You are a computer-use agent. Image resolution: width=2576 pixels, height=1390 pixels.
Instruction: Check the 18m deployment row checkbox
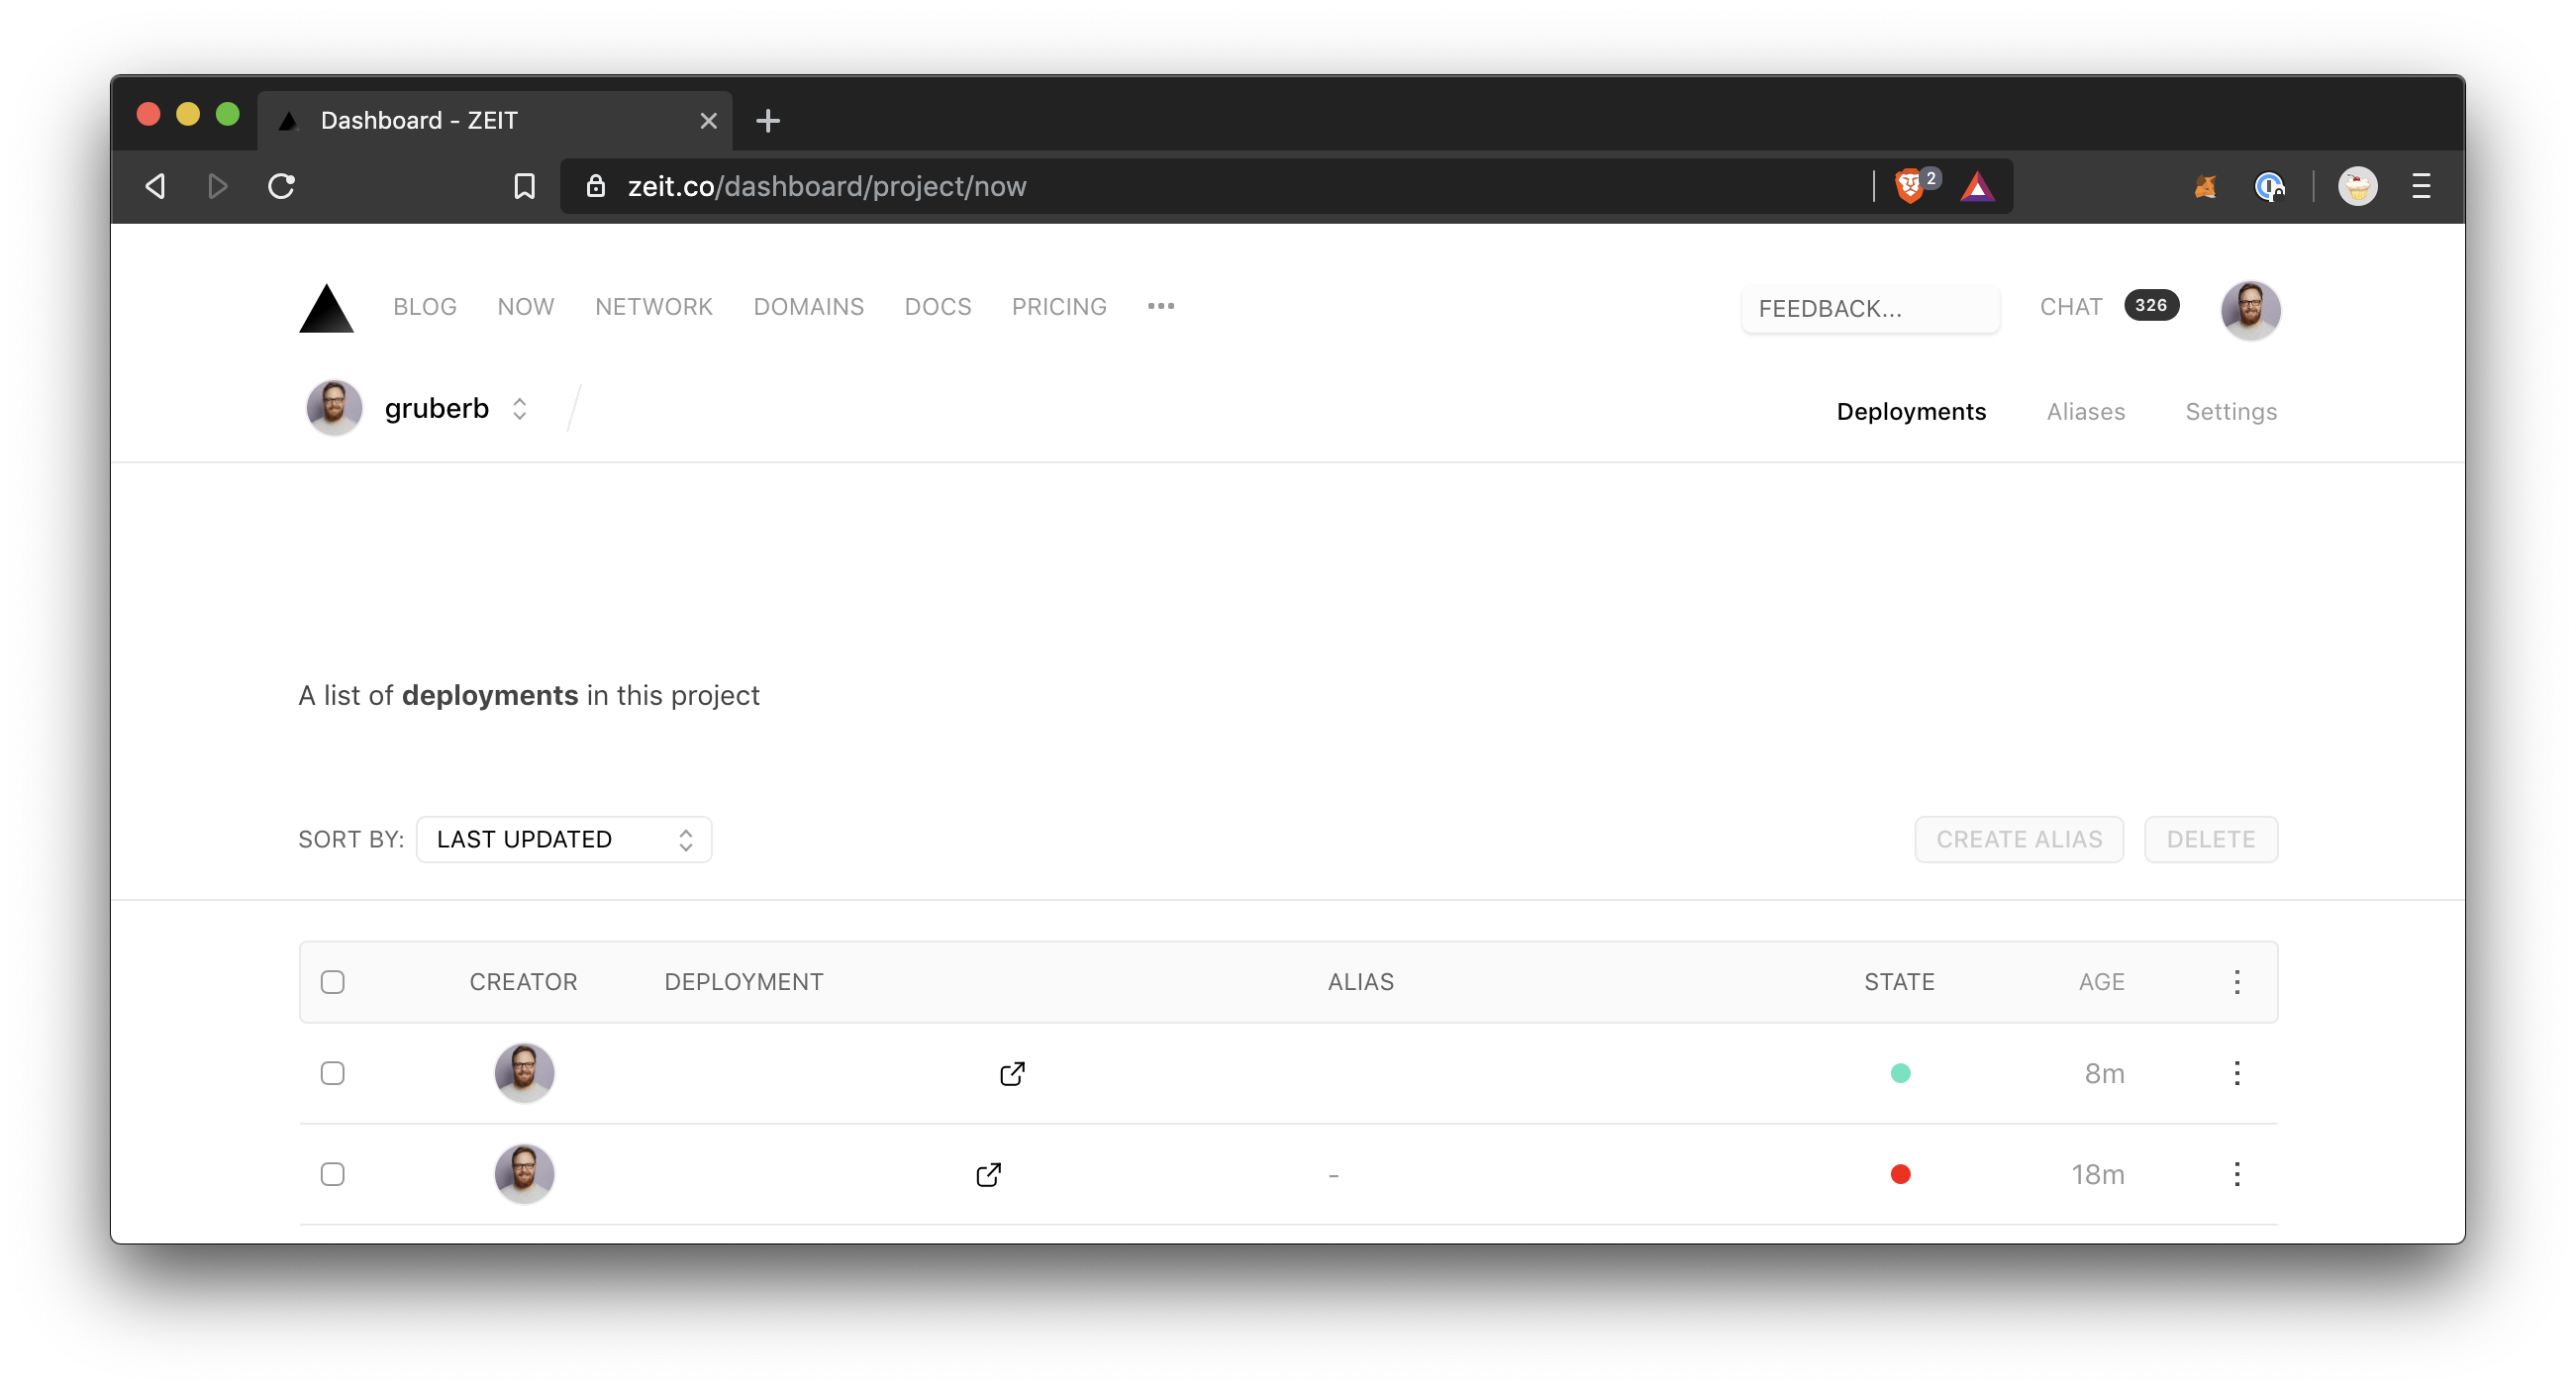click(333, 1174)
